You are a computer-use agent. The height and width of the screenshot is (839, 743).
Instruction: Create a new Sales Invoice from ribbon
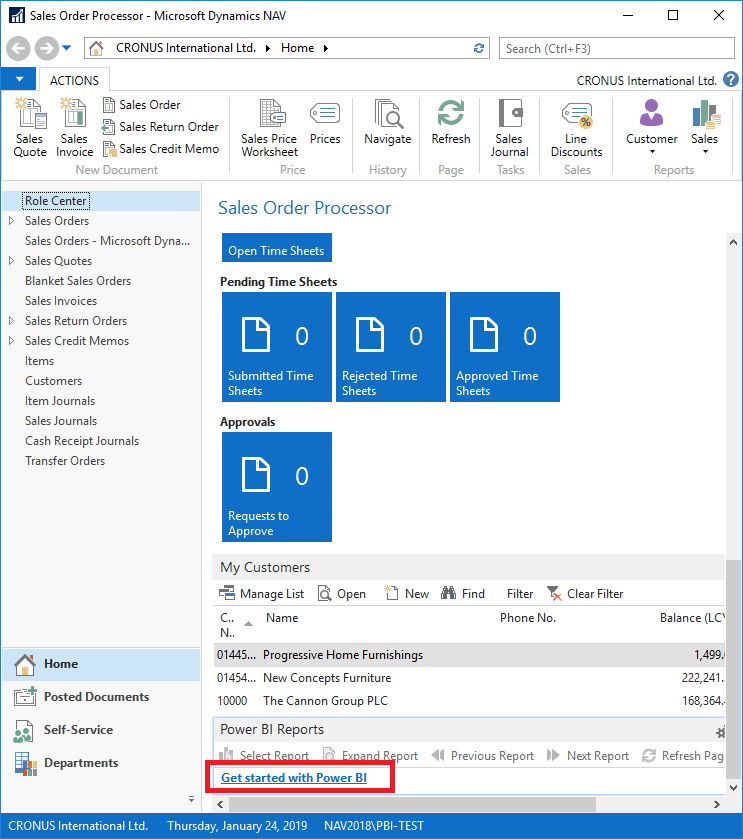click(74, 128)
